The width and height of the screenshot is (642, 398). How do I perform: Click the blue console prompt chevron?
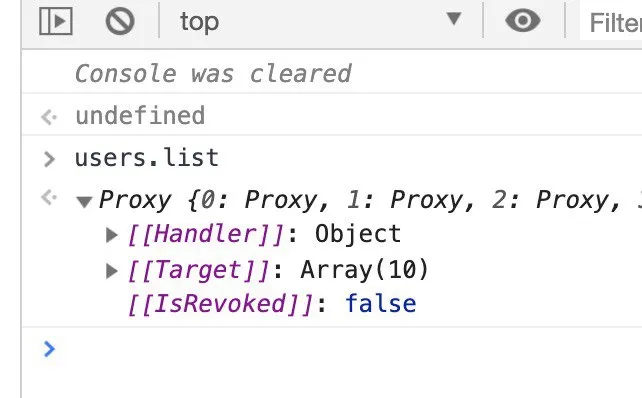point(49,349)
